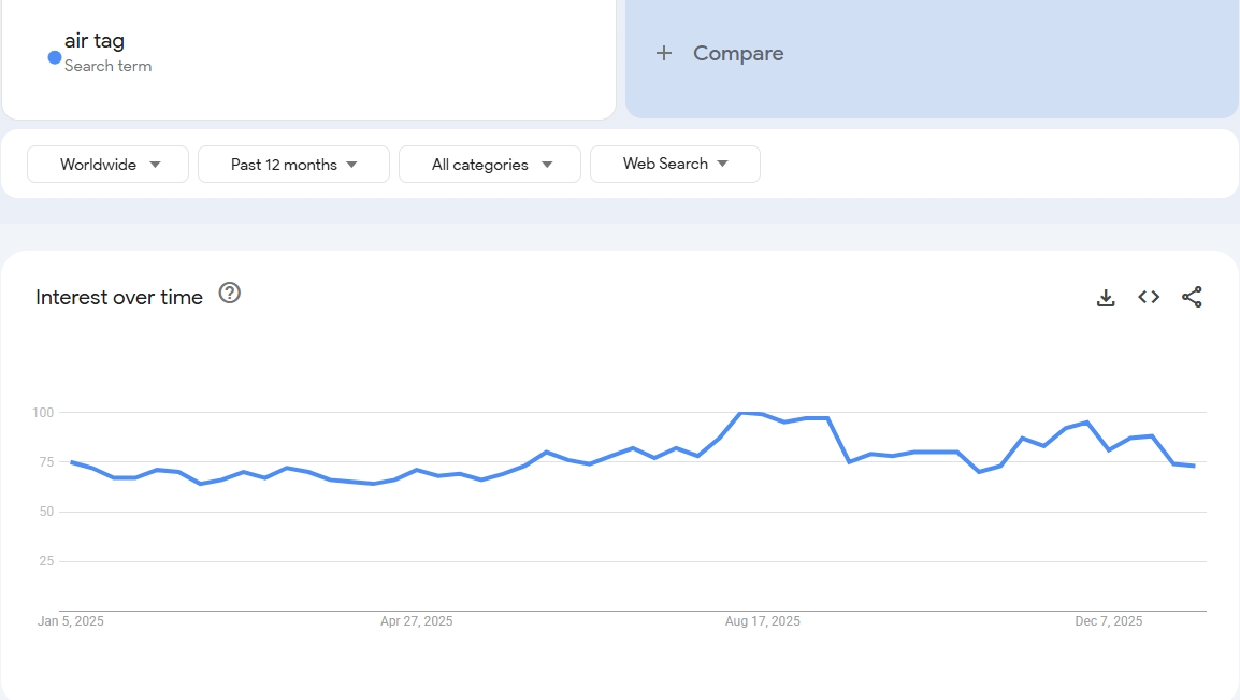Viewport: 1240px width, 700px height.
Task: Expand the Past 12 months dropdown
Action: point(294,164)
